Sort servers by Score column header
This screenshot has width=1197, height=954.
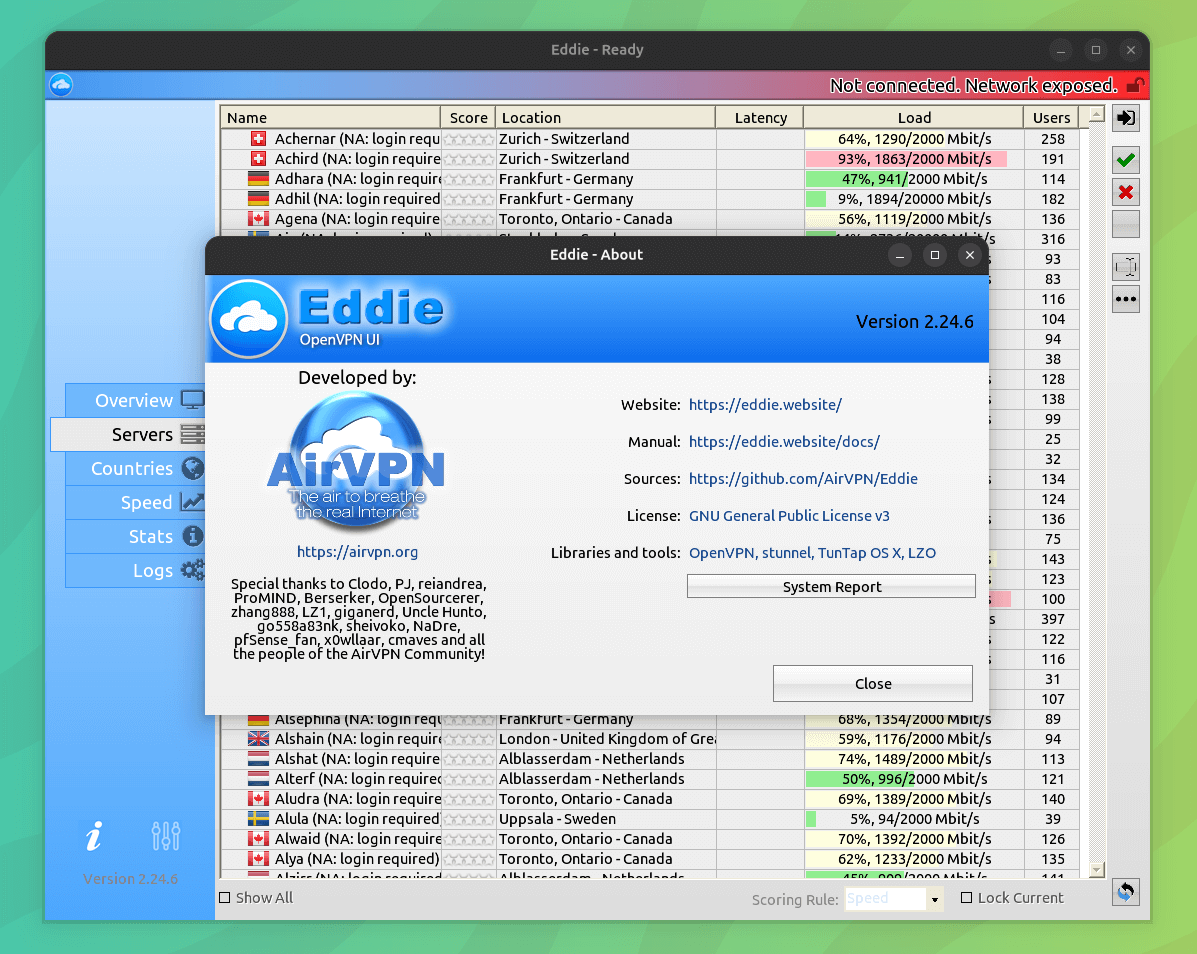pyautogui.click(x=468, y=118)
